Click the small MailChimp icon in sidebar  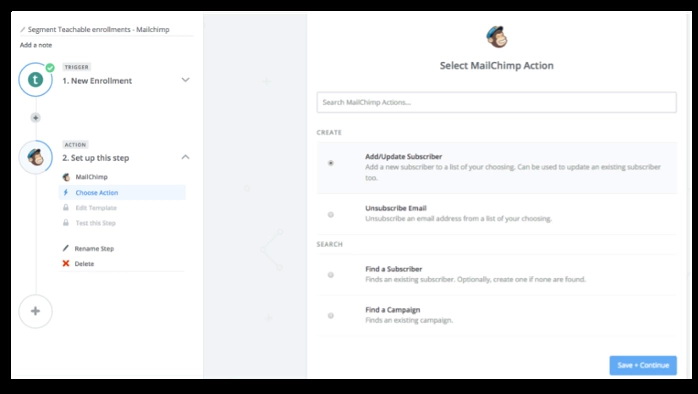[66, 177]
